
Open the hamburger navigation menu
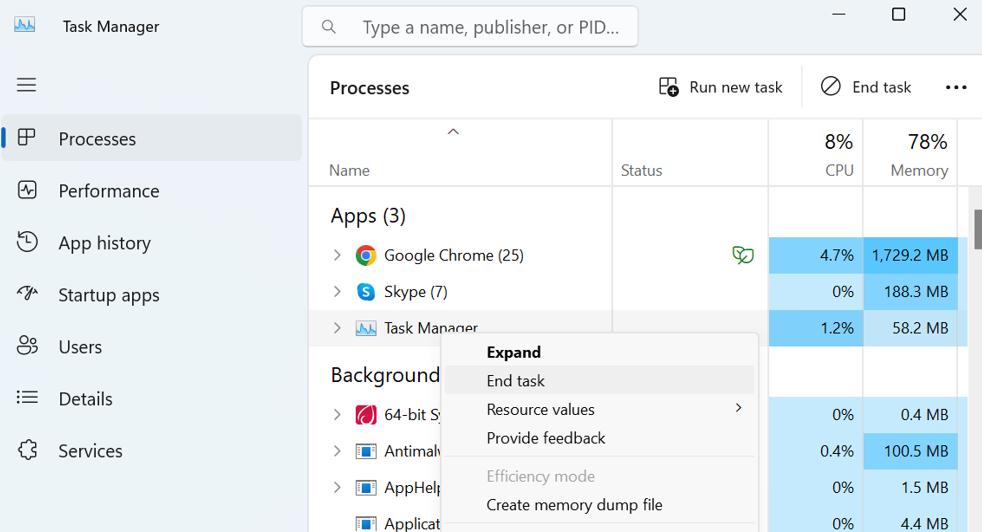pos(26,85)
